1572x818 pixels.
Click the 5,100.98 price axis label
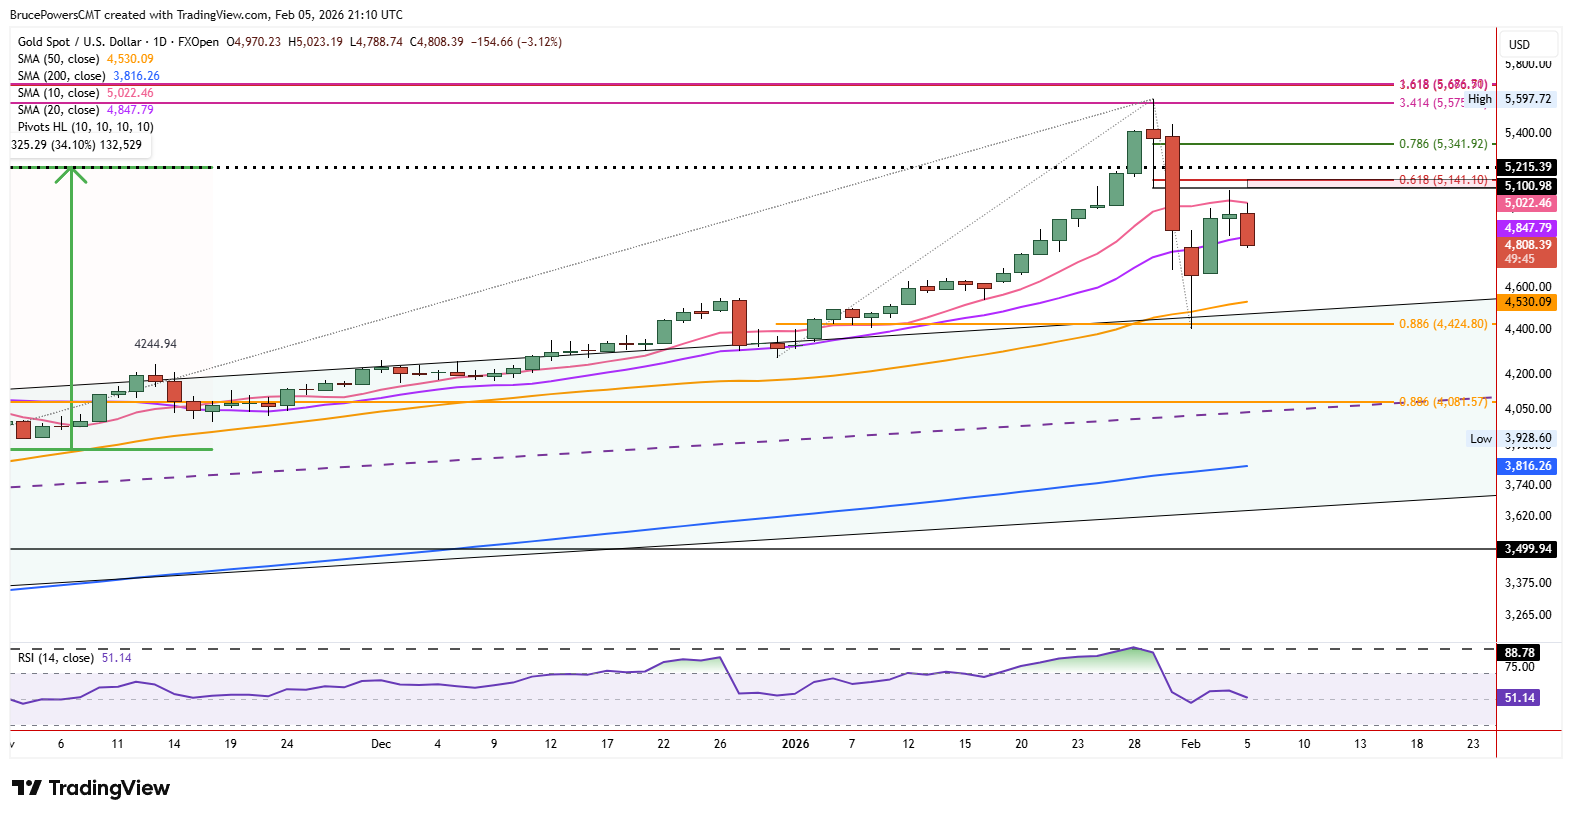point(1527,186)
